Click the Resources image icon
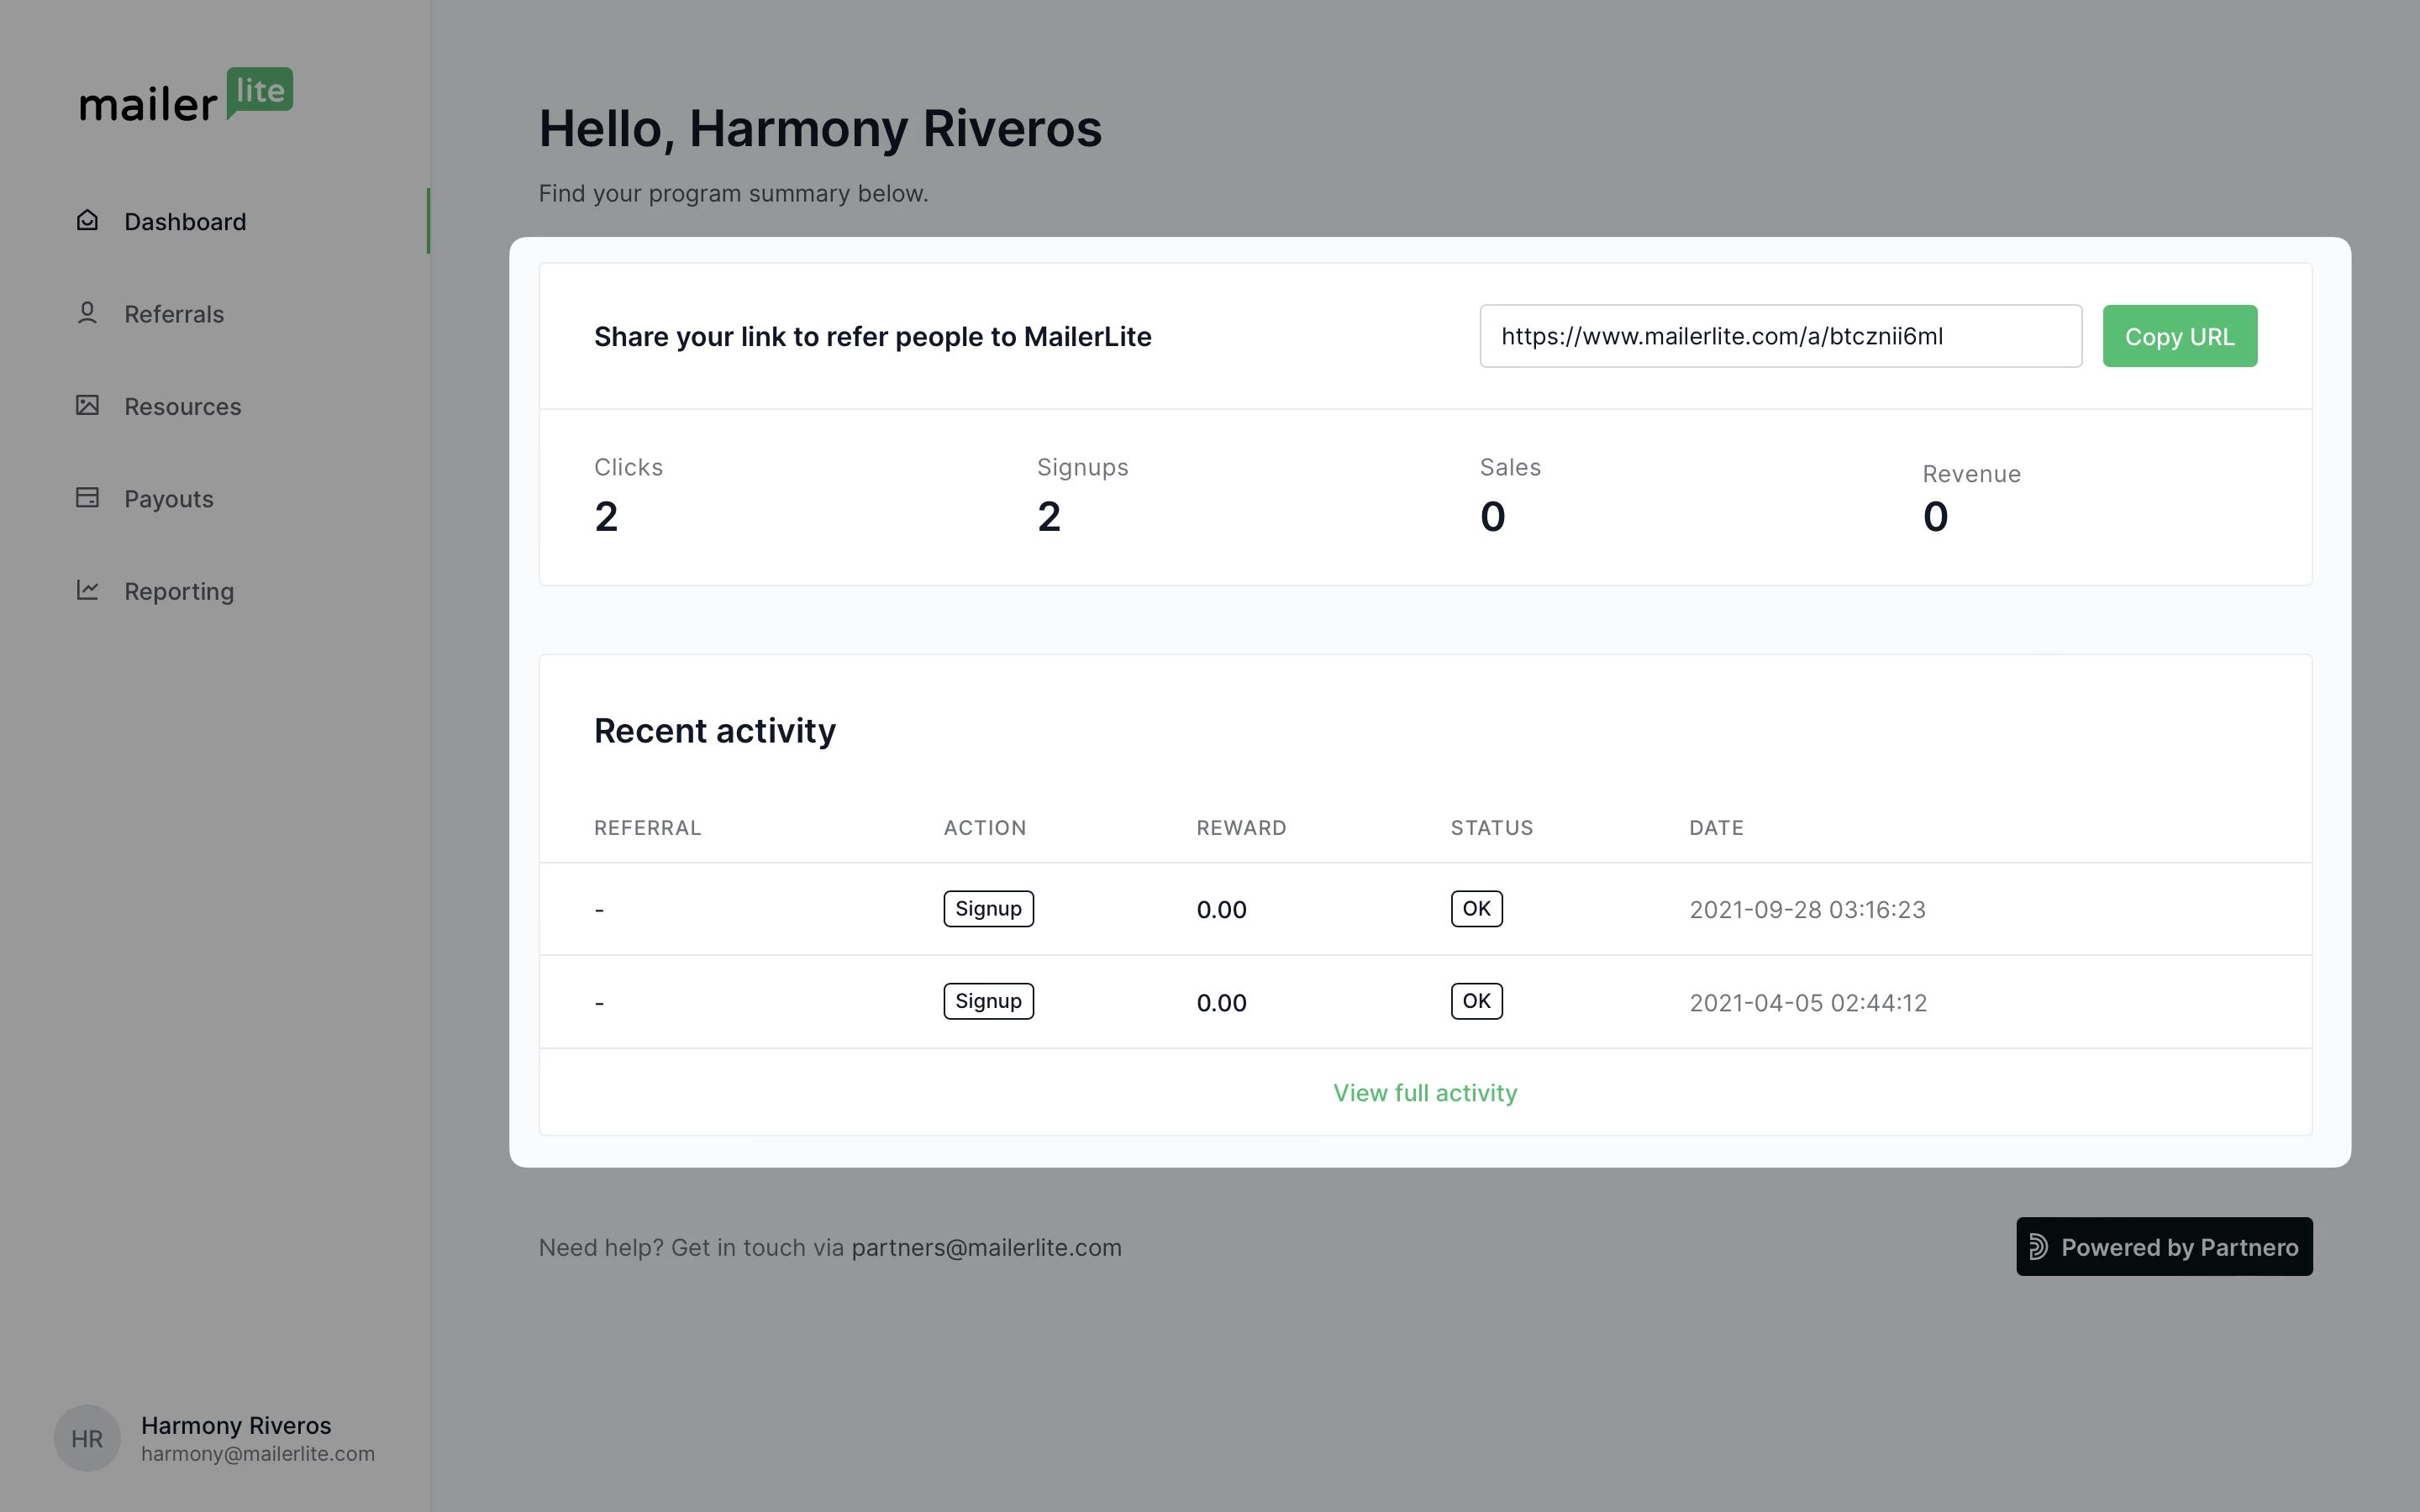 [87, 405]
